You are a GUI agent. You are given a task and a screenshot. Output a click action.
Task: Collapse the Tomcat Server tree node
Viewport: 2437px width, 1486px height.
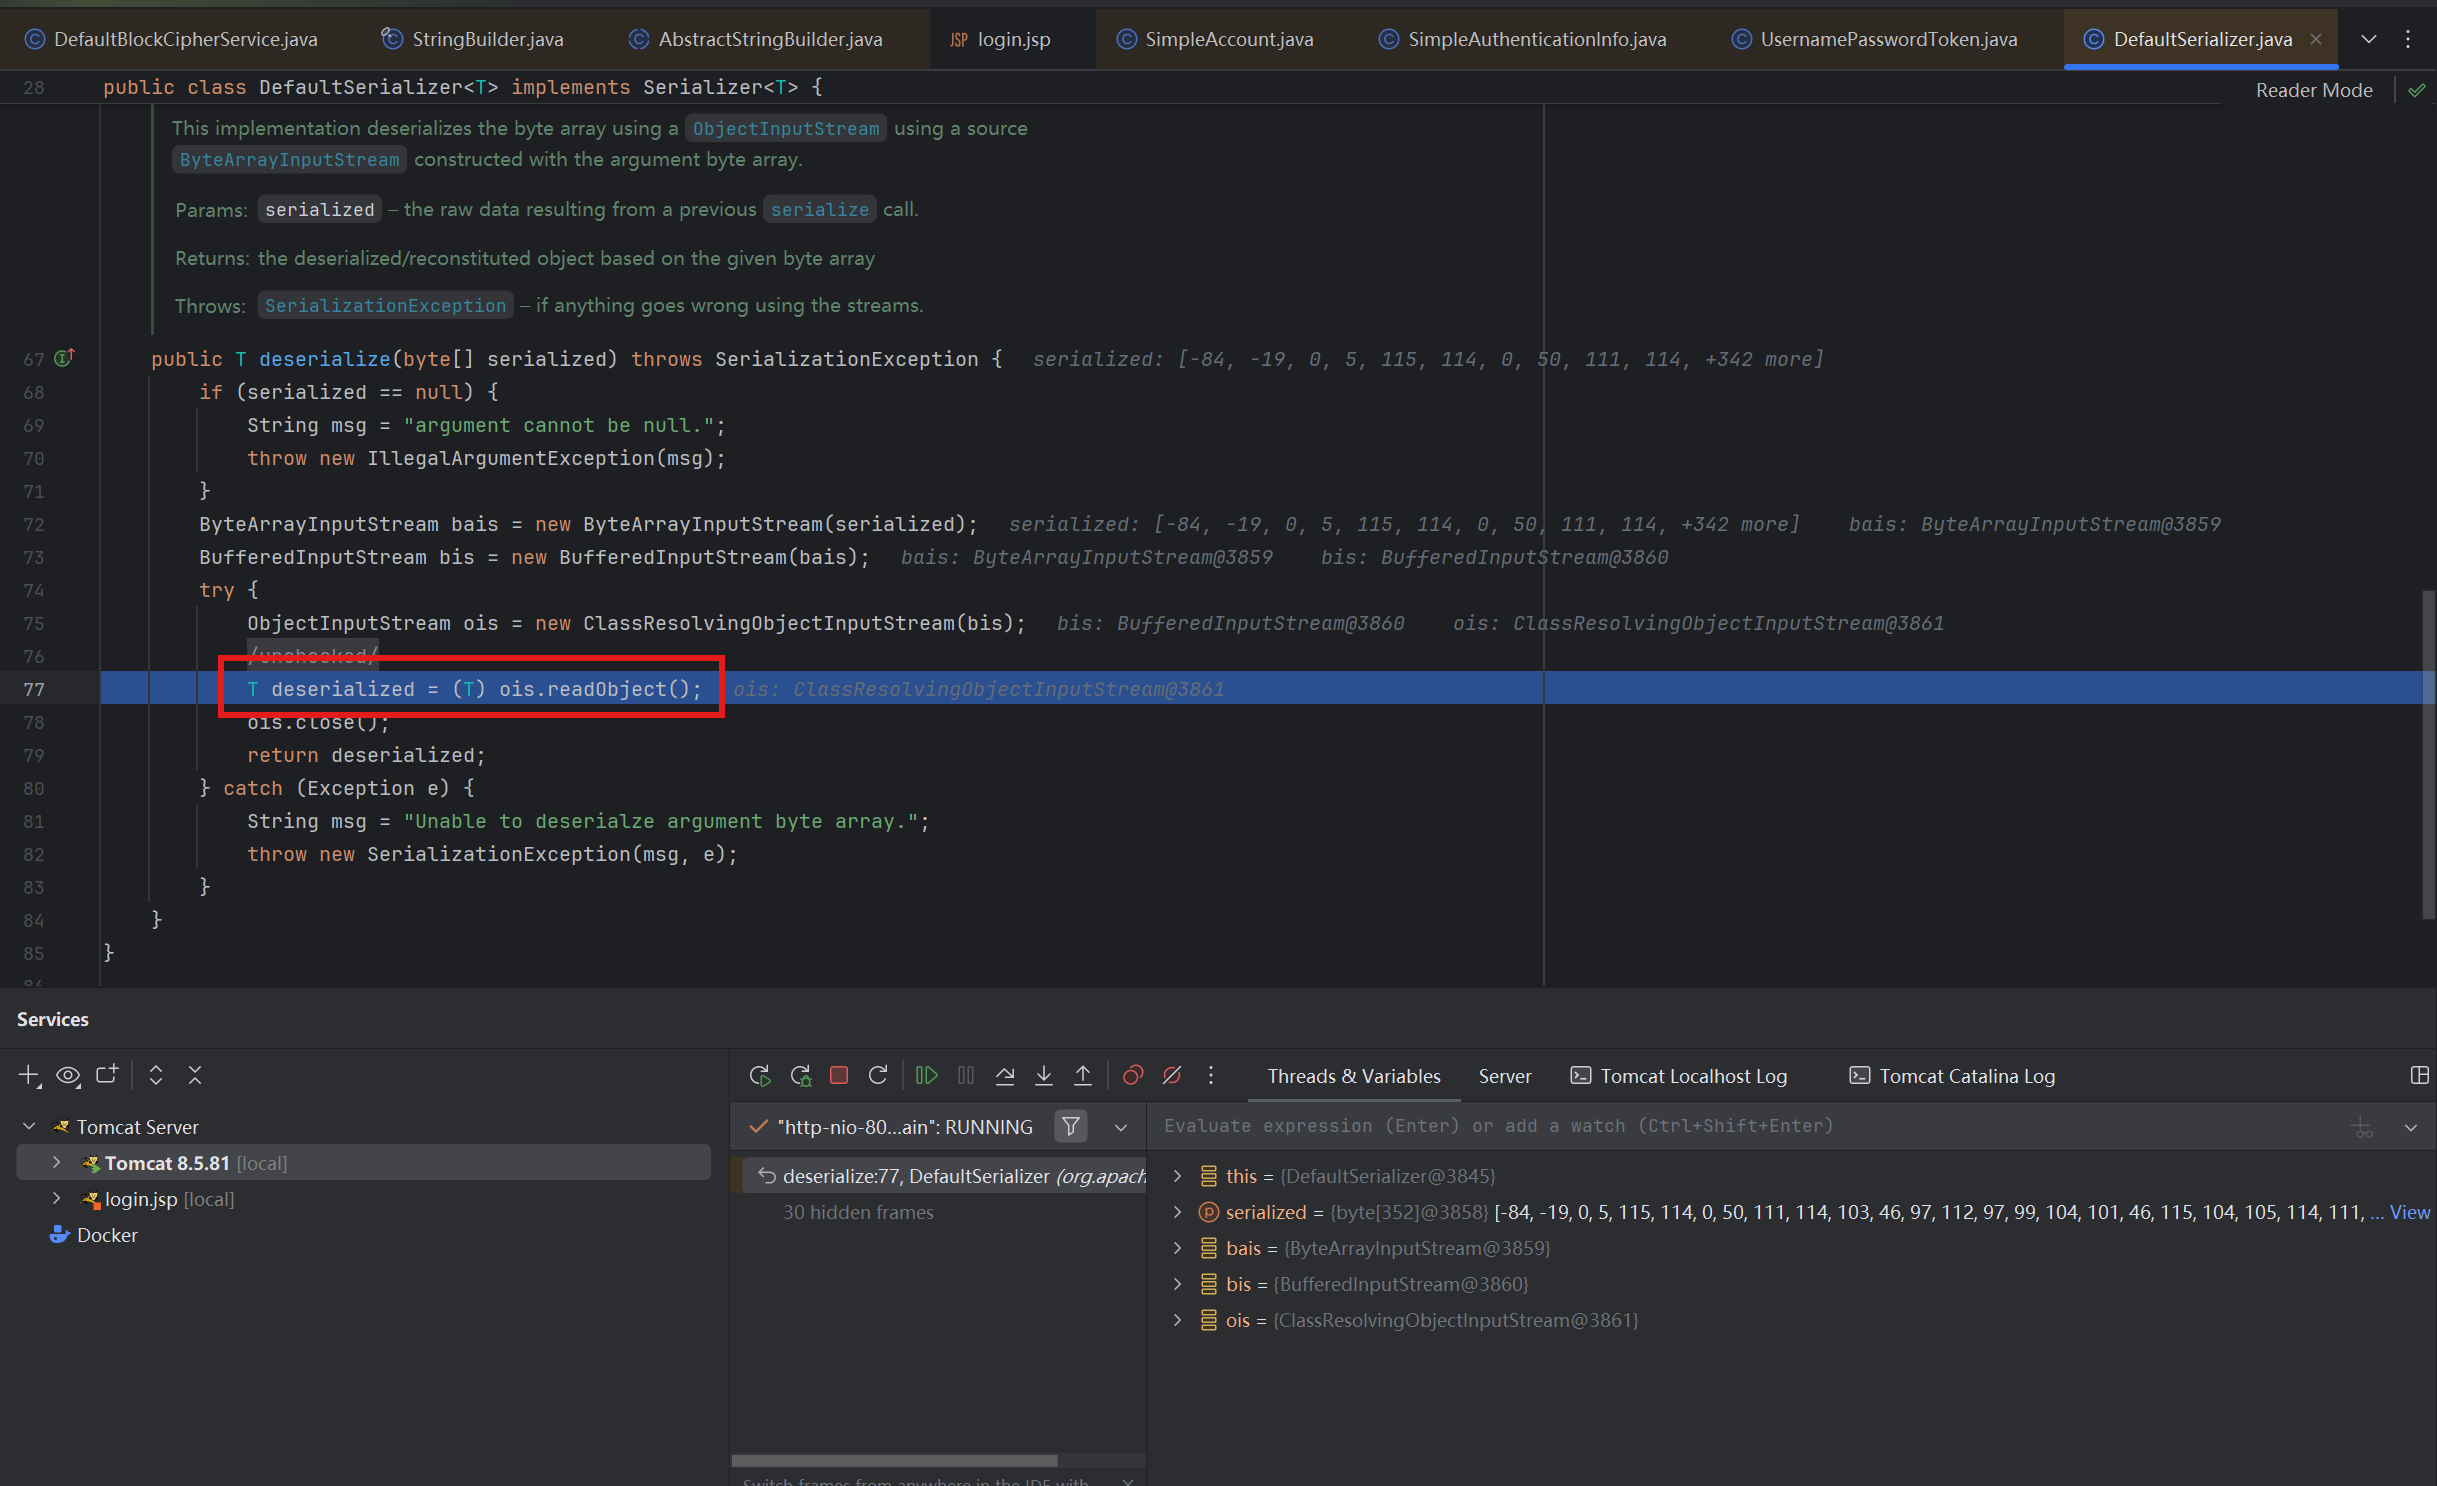point(29,1127)
